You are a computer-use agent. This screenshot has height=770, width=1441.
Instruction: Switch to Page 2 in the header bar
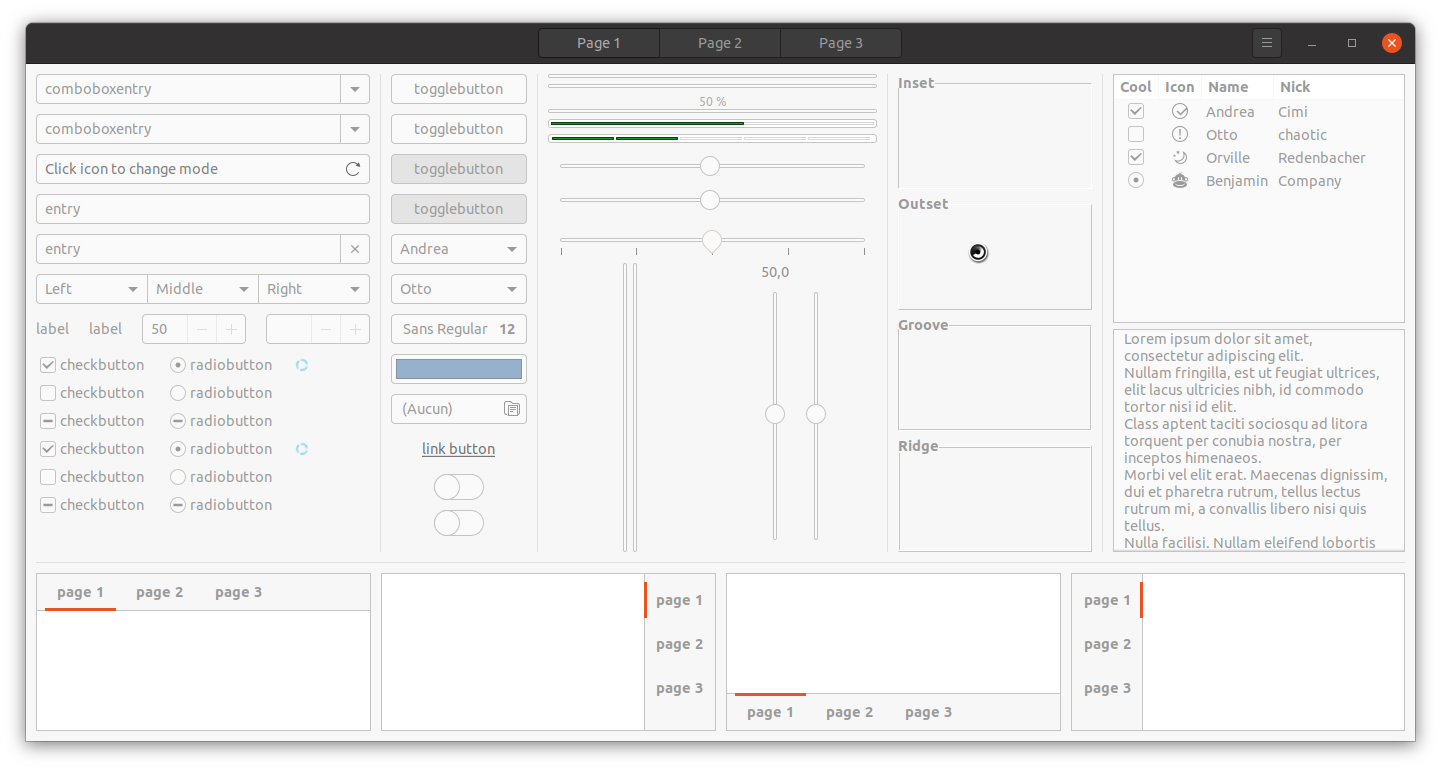coord(720,43)
